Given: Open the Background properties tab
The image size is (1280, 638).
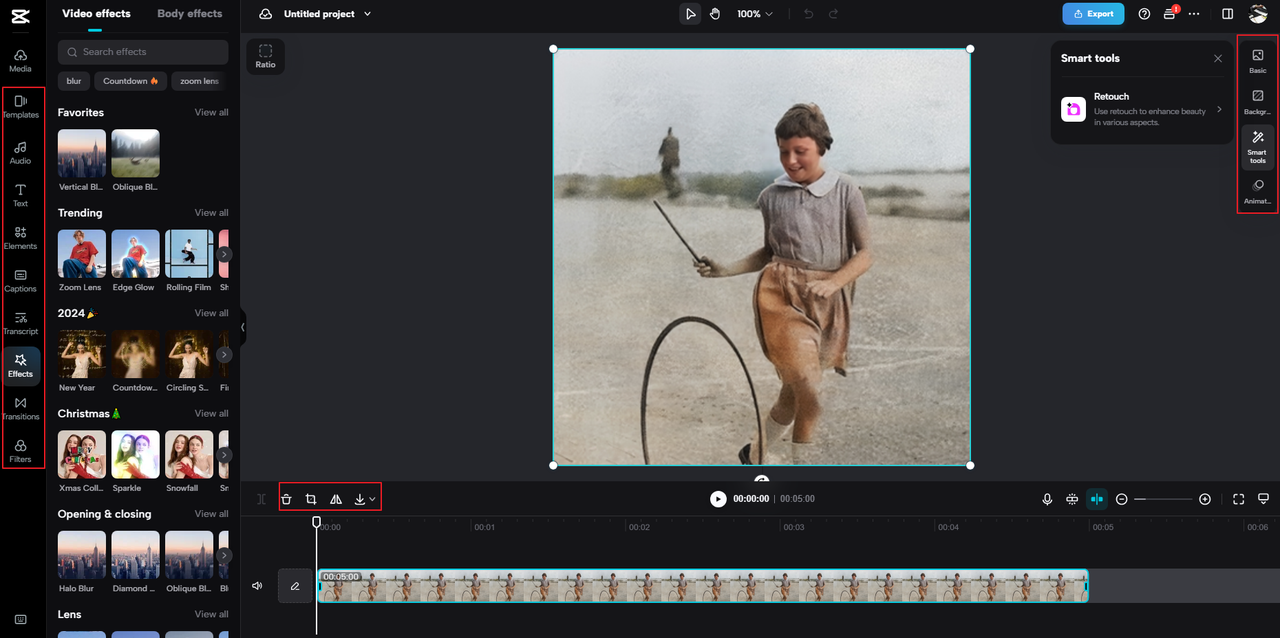Looking at the screenshot, I should click(x=1258, y=102).
